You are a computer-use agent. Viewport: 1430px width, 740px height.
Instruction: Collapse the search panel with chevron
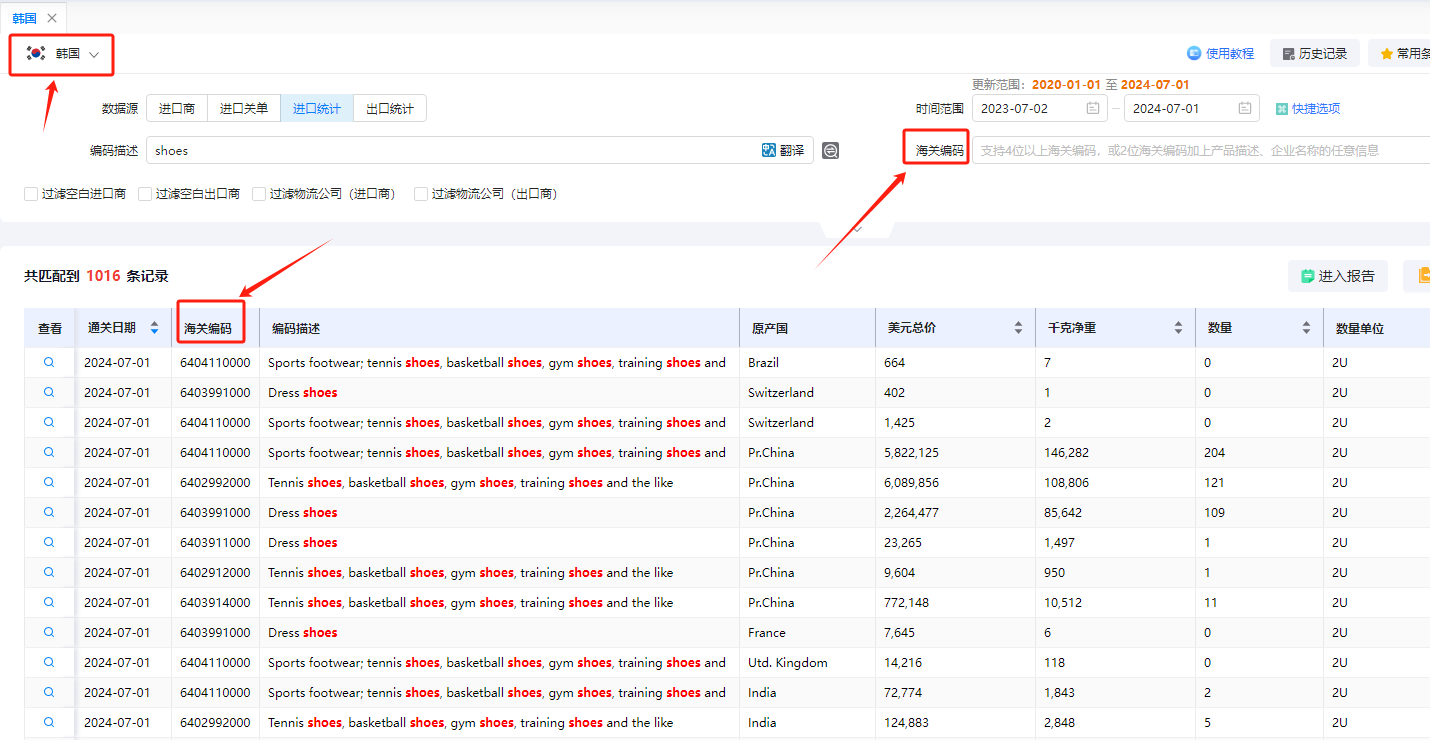(x=857, y=230)
